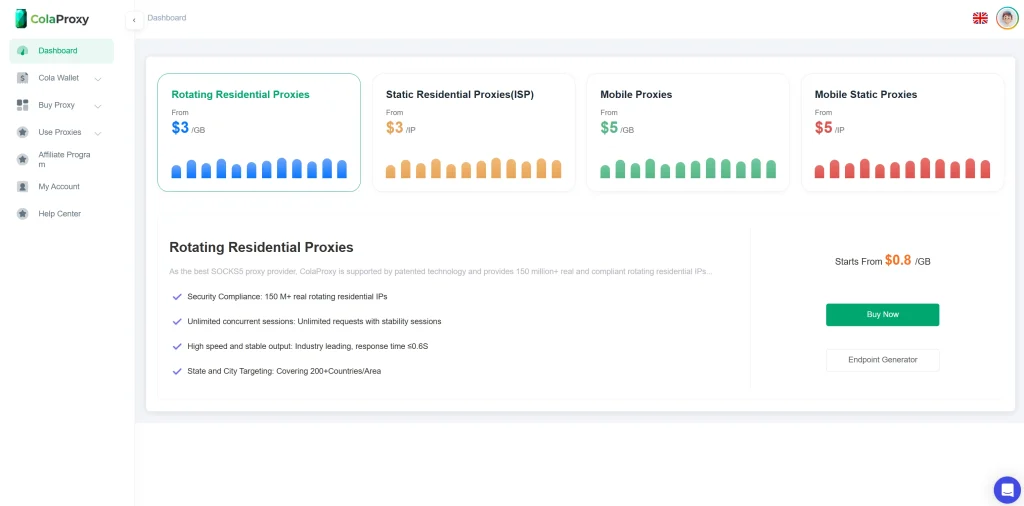
Task: Click the green Buy Now button
Action: (x=882, y=315)
